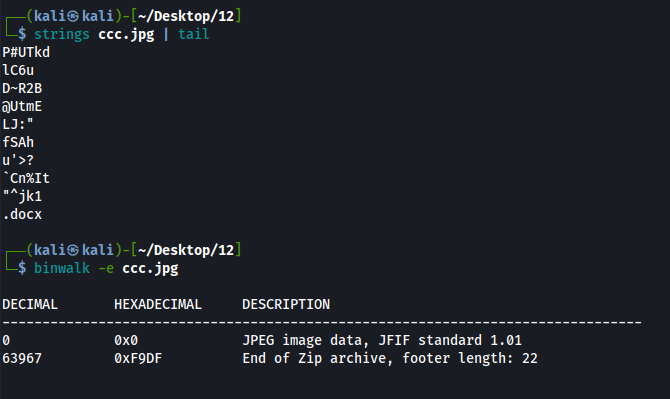670x399 pixels.
Task: Click the '0xF9DF' hexadecimal value
Action: point(138,358)
